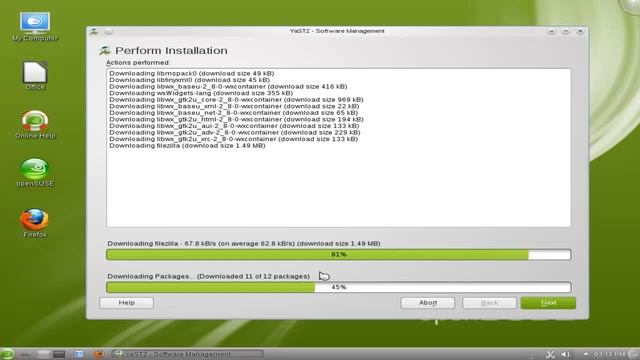Select the 'Downloading libmspack0' log line

point(191,73)
